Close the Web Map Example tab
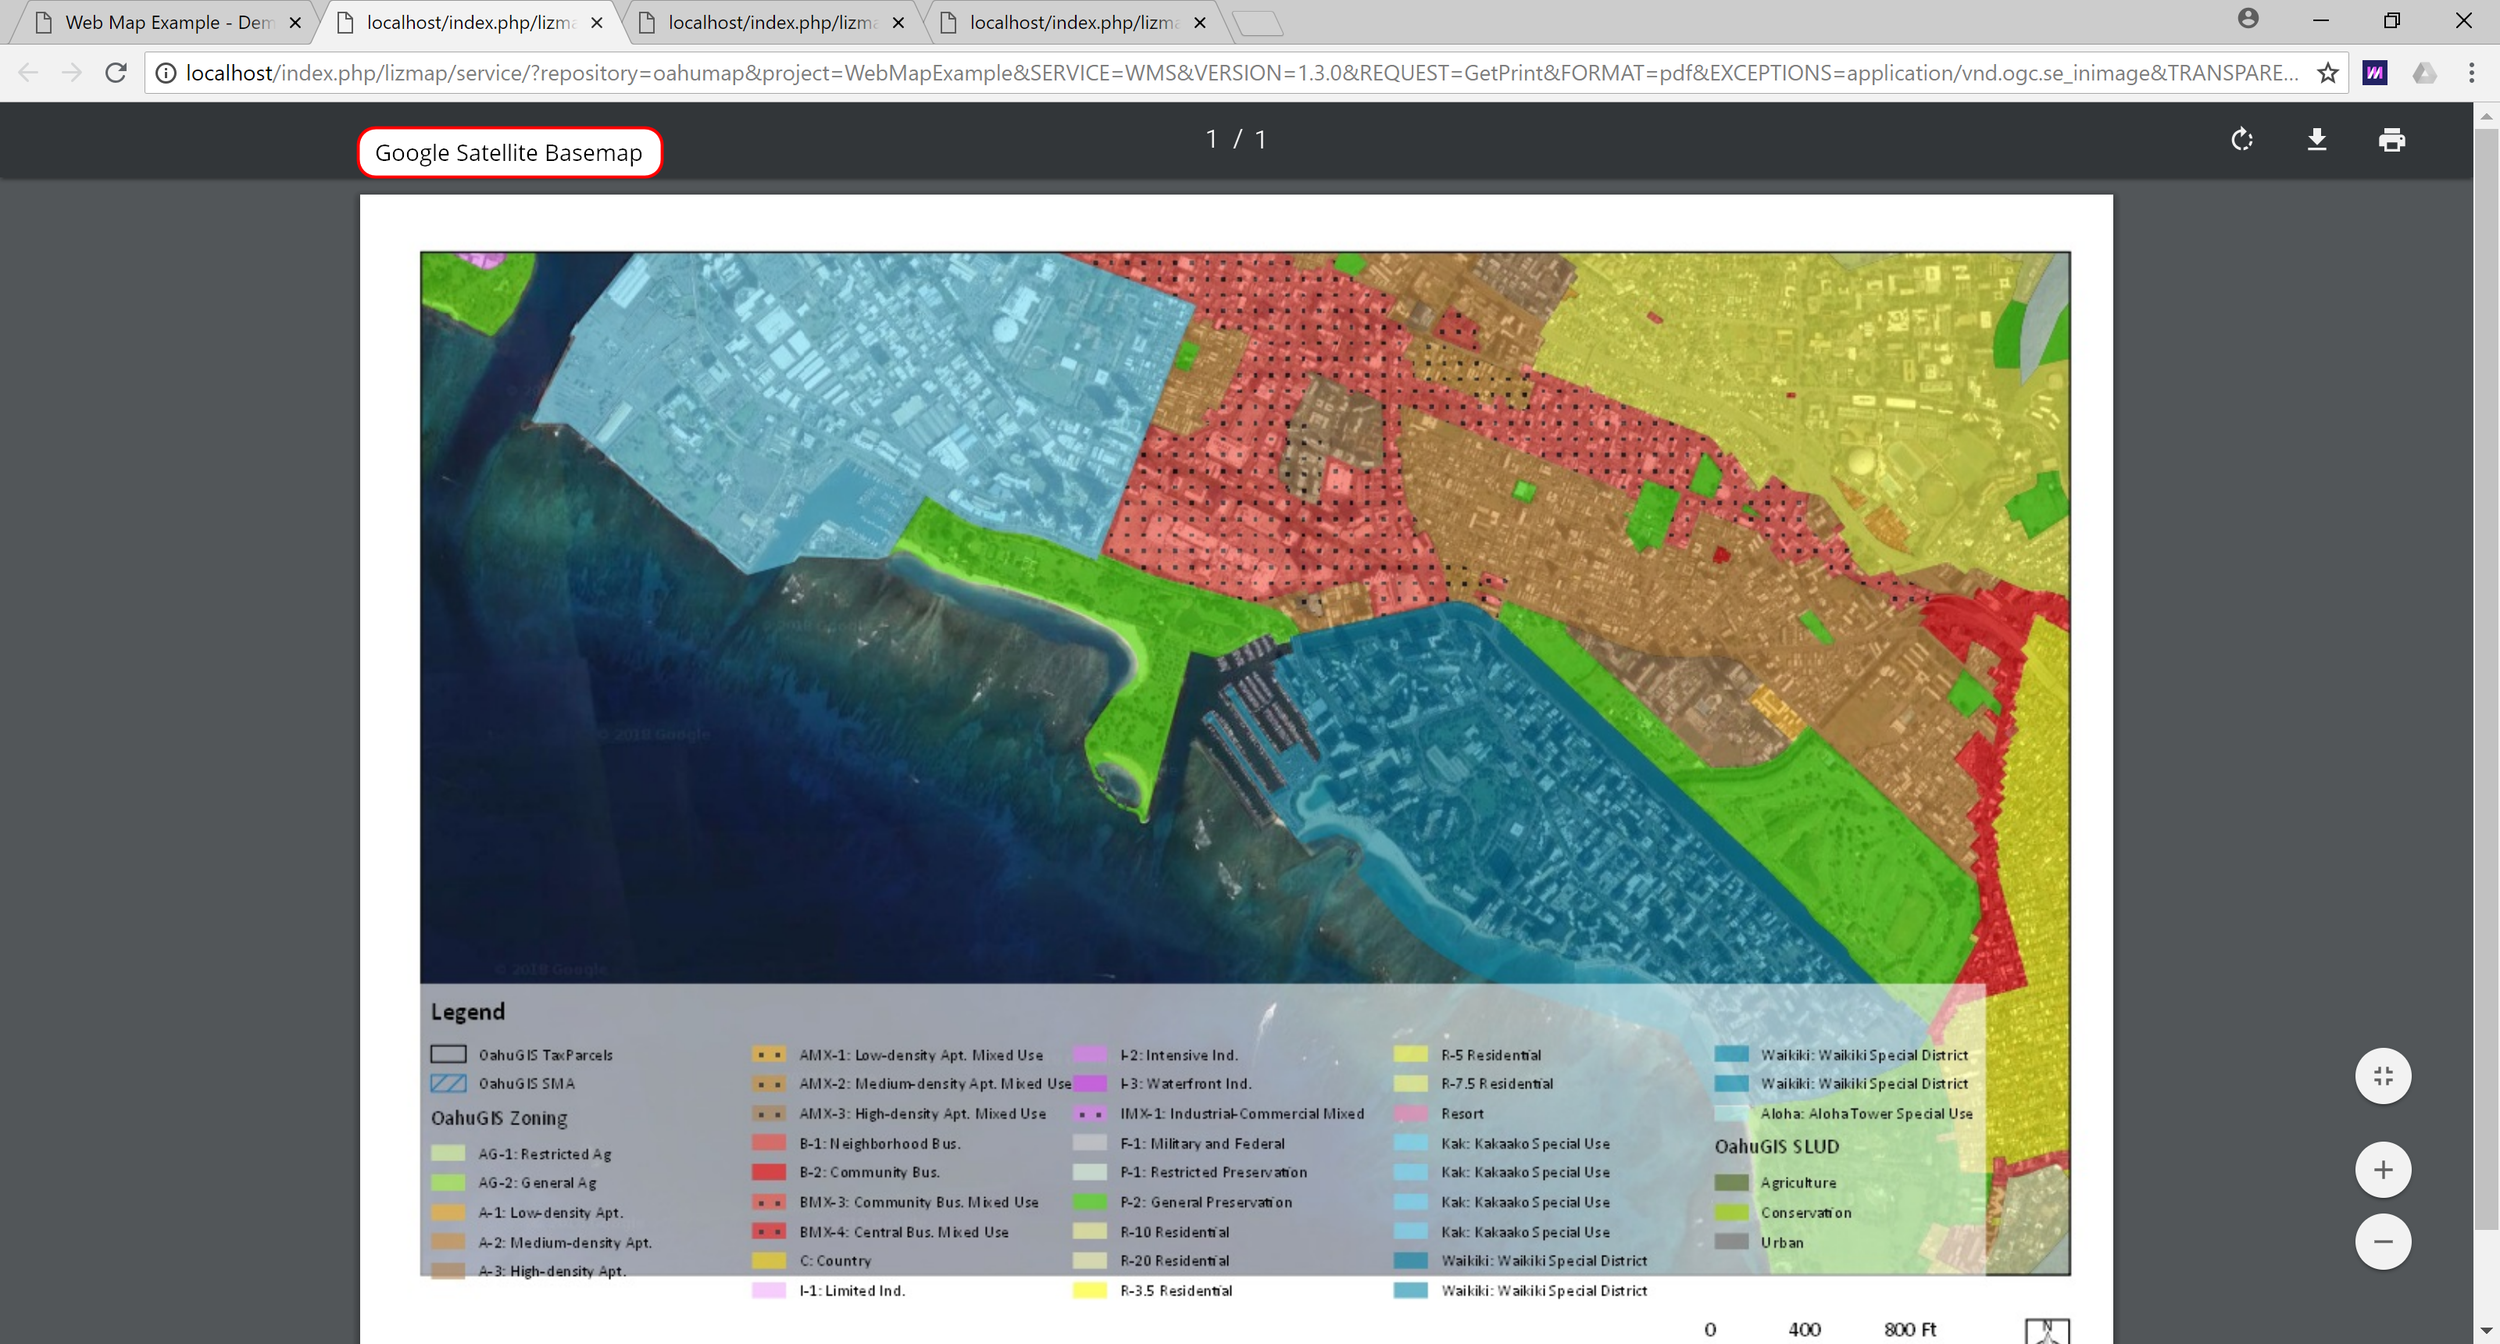This screenshot has height=1344, width=2500. tap(295, 22)
